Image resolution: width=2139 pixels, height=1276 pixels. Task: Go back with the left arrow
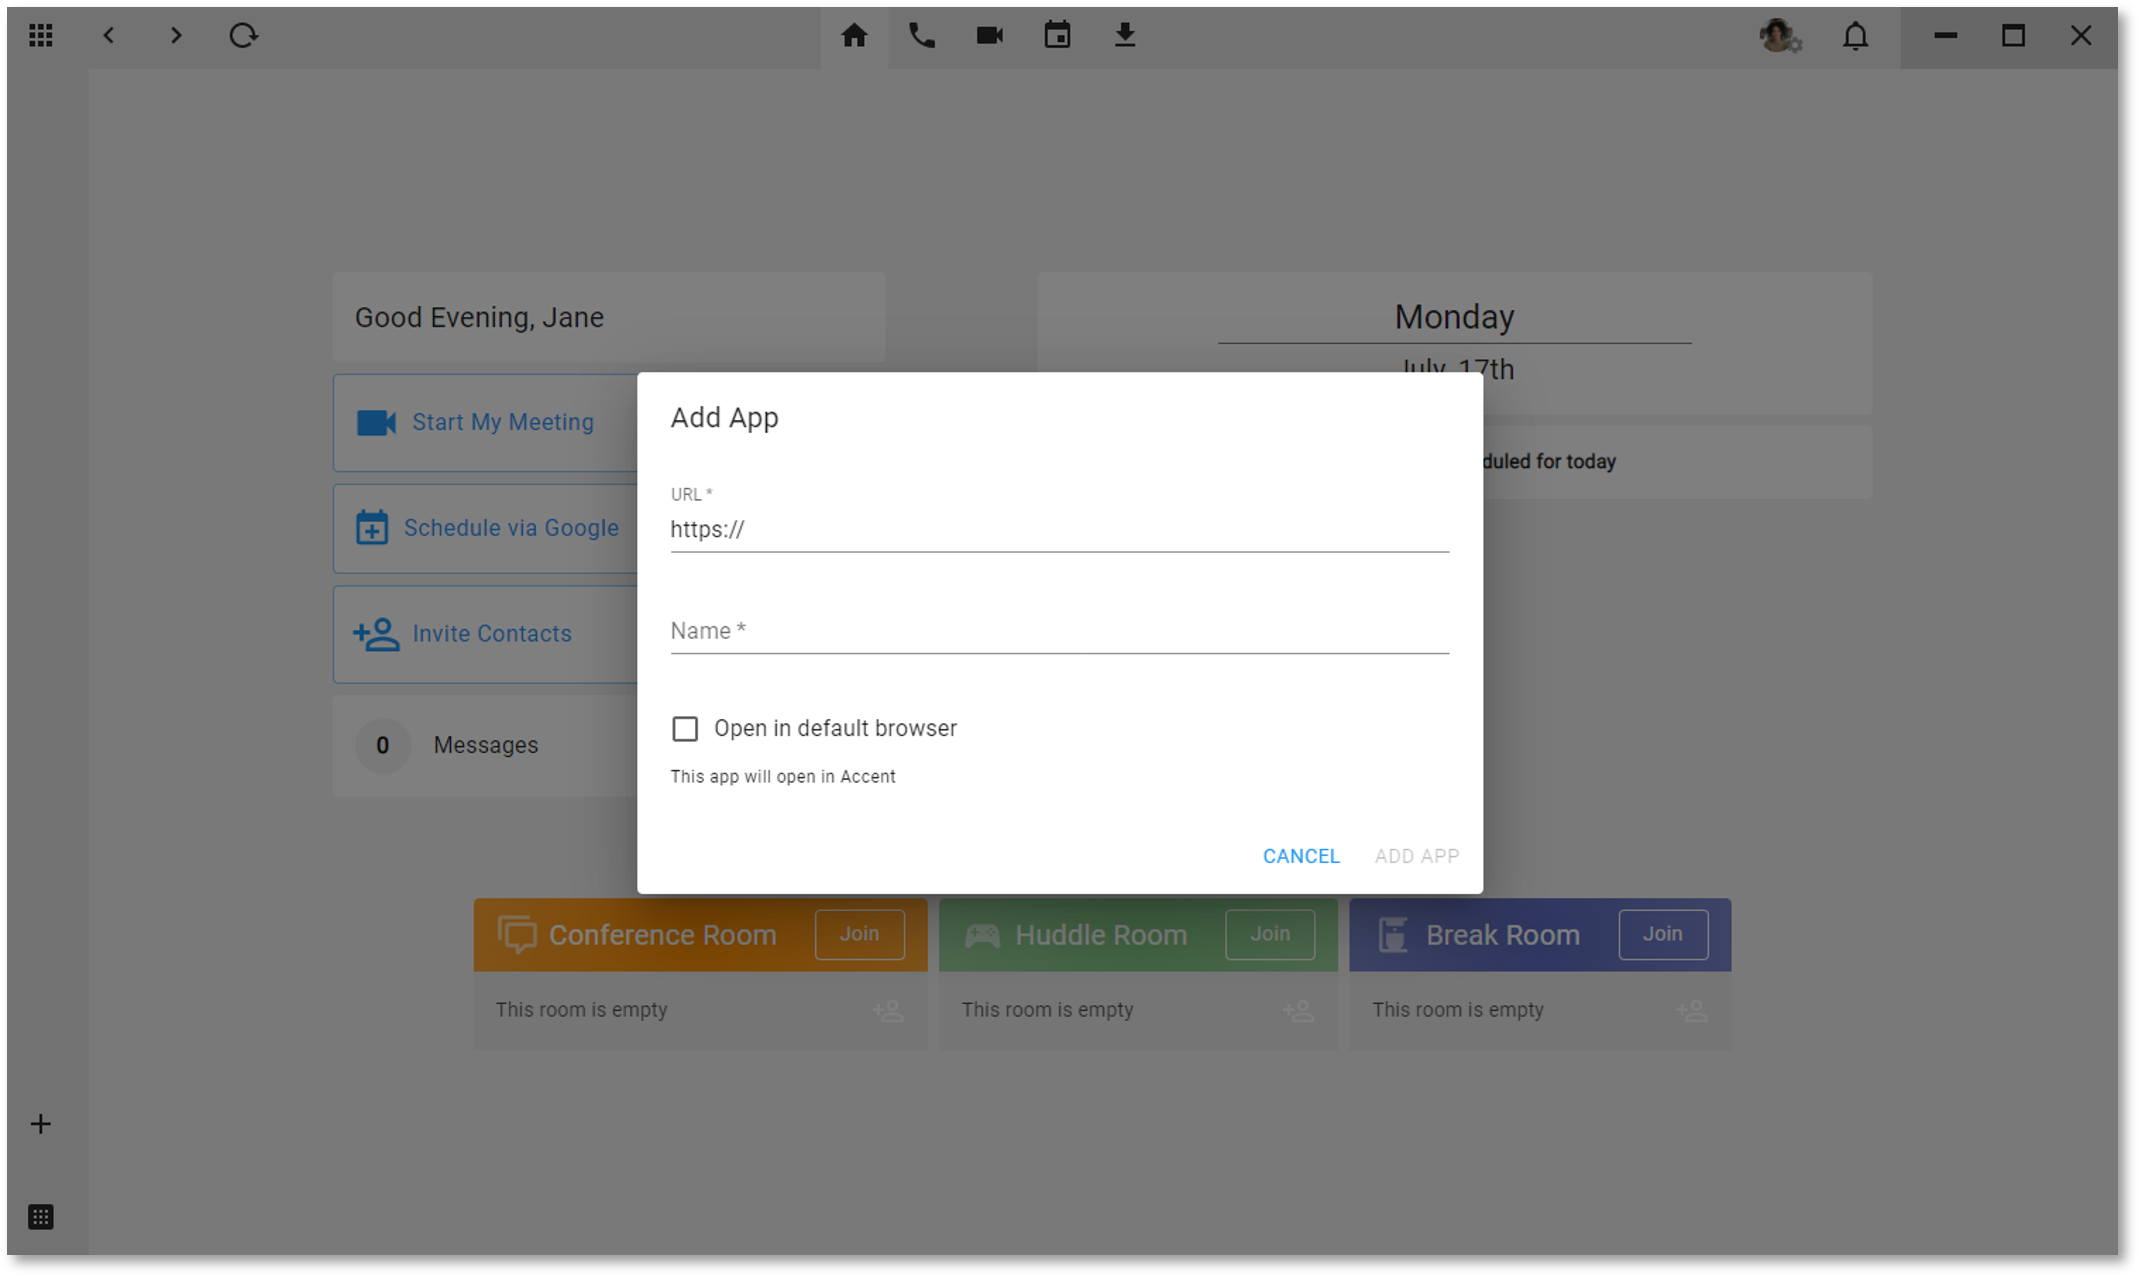(x=109, y=36)
